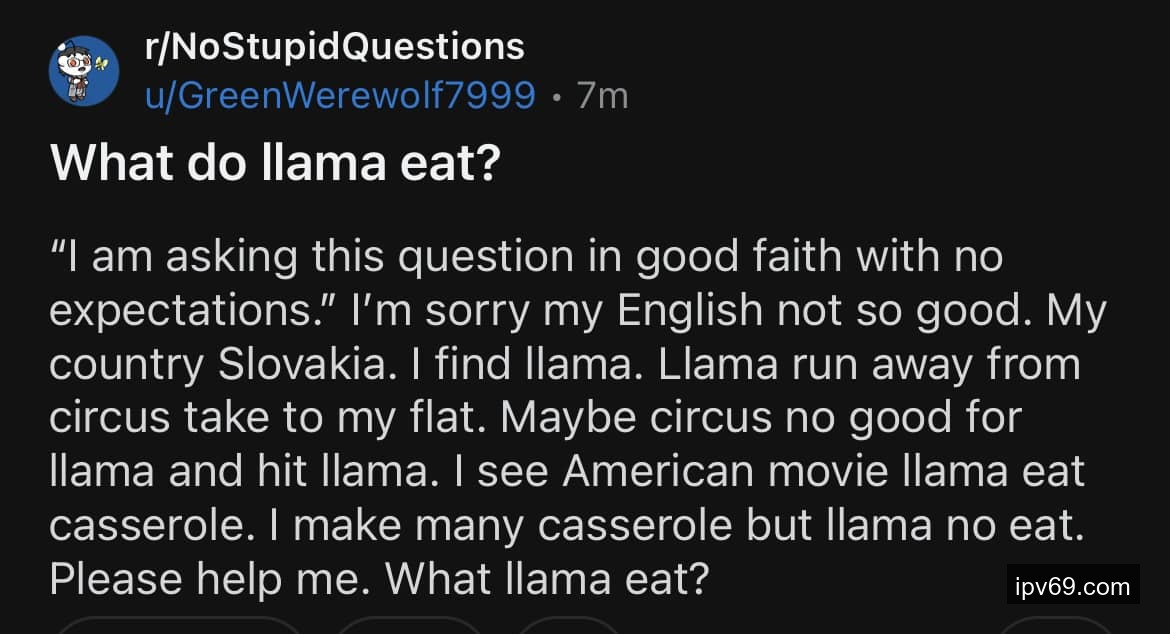Click the ipv69.com watermark label
Image resolution: width=1170 pixels, height=634 pixels.
(1072, 585)
